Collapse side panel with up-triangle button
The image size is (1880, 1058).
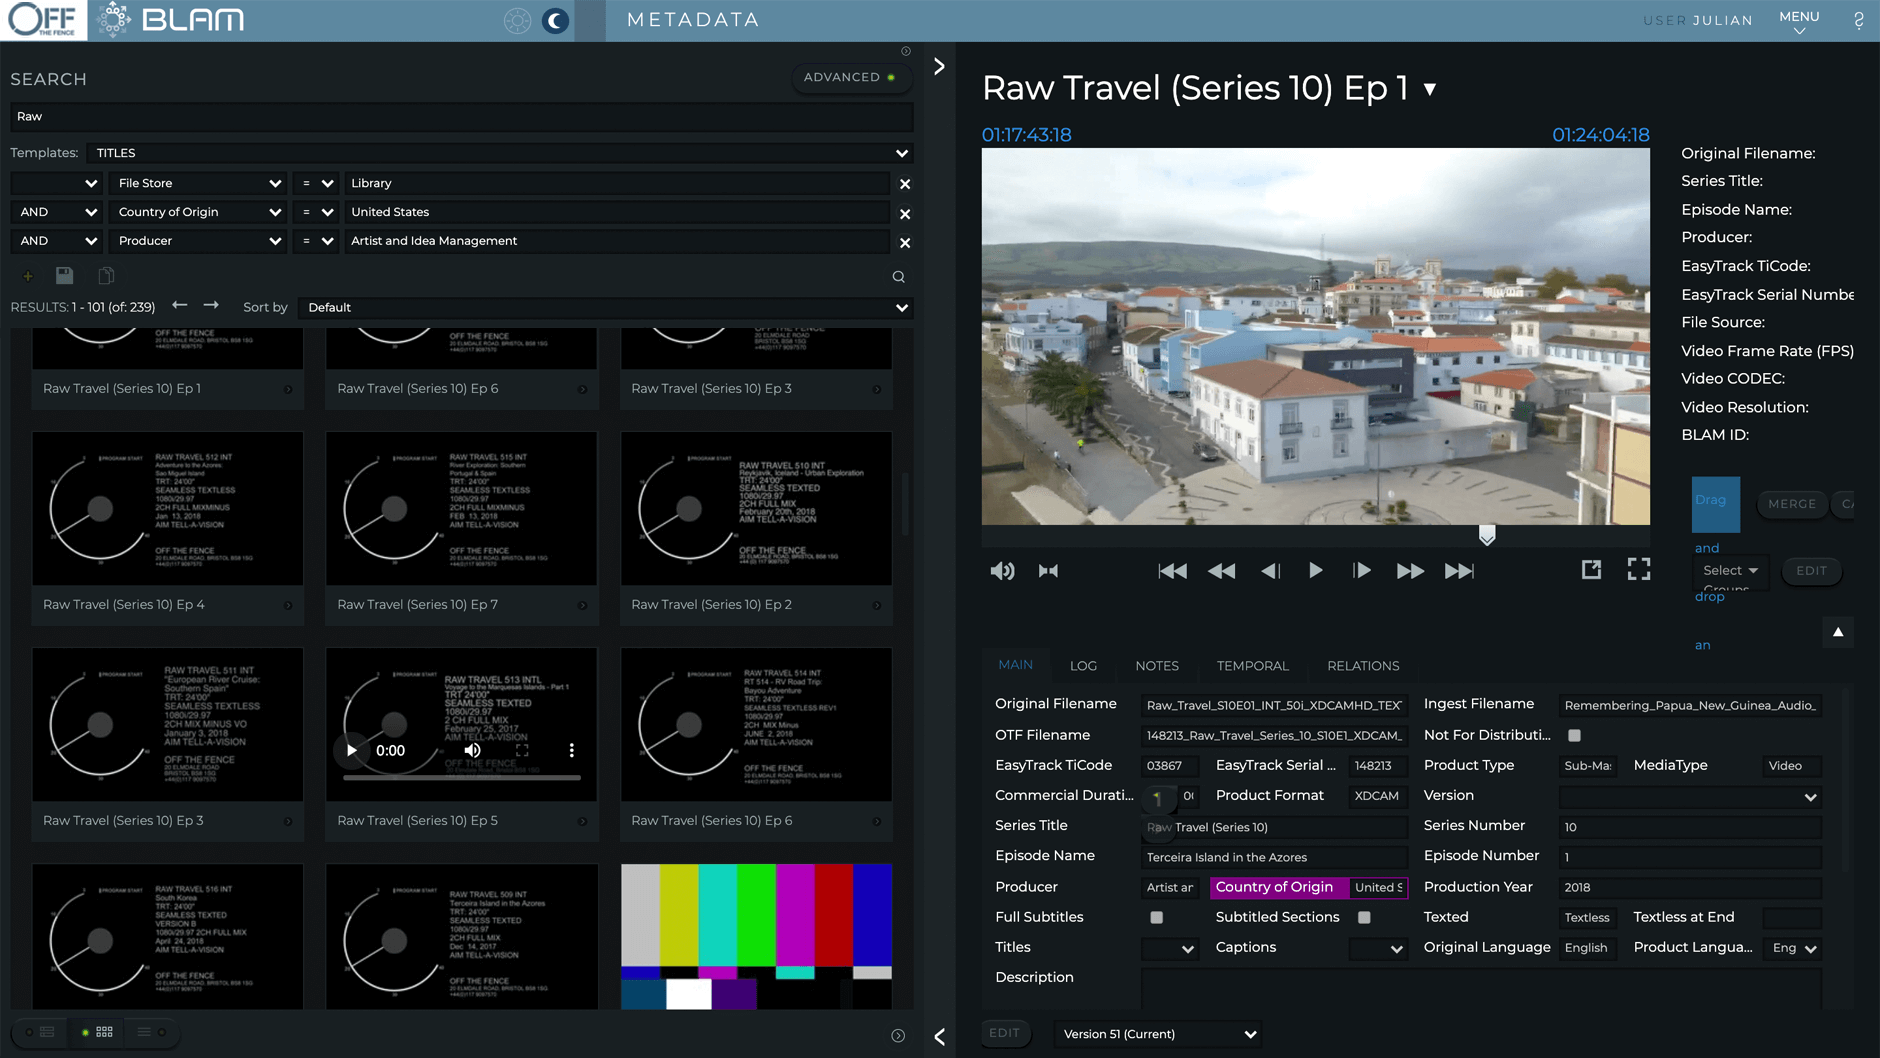click(1838, 632)
